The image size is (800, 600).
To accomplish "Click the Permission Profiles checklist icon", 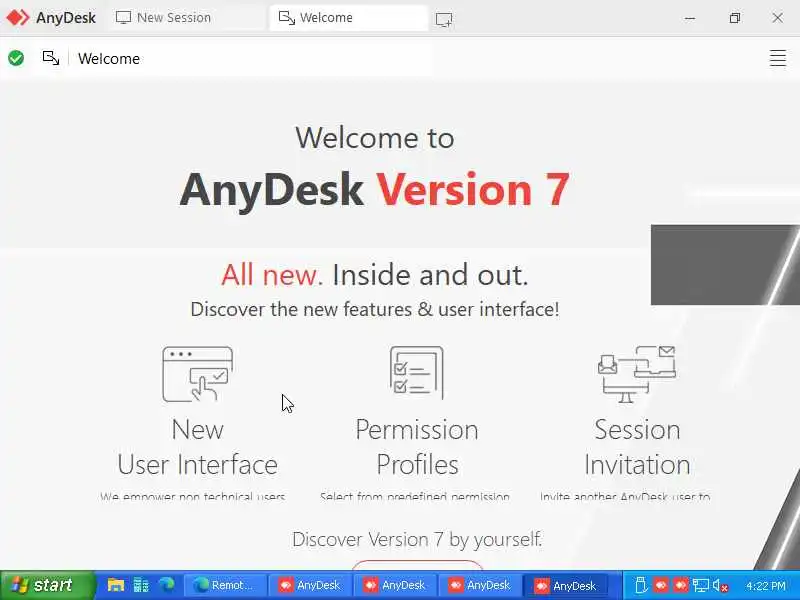I will coord(416,372).
